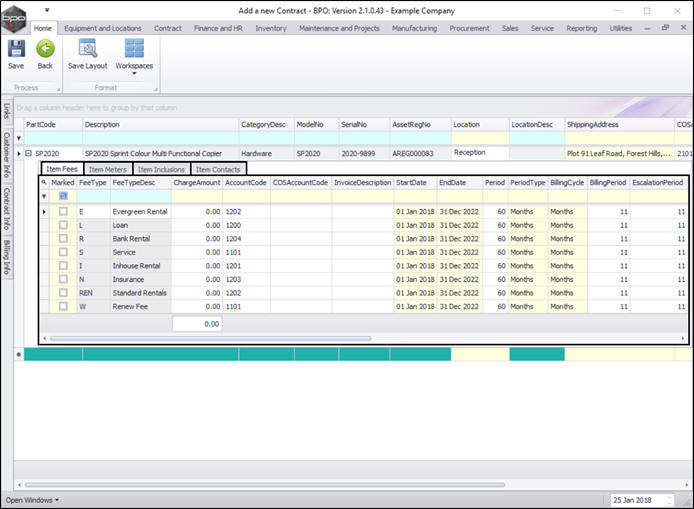Click the green Back arrow icon
This screenshot has height=509, width=694.
click(45, 49)
